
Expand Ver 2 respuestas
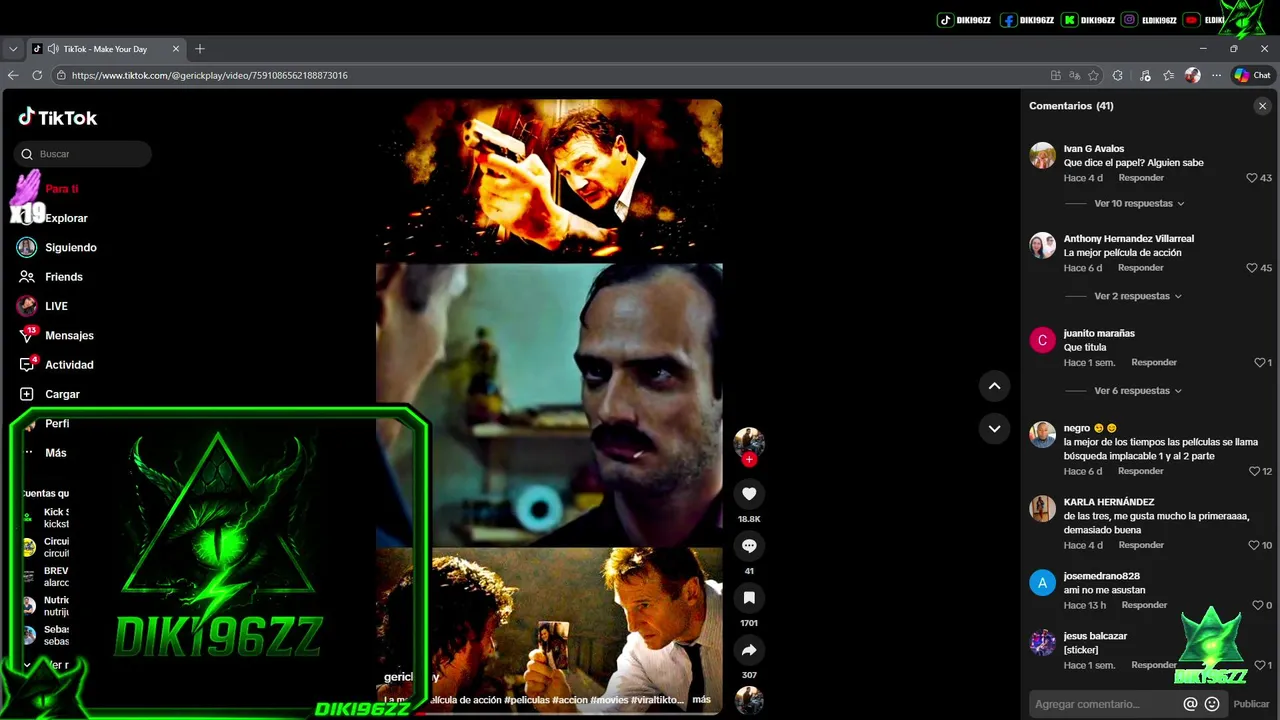(x=1138, y=296)
